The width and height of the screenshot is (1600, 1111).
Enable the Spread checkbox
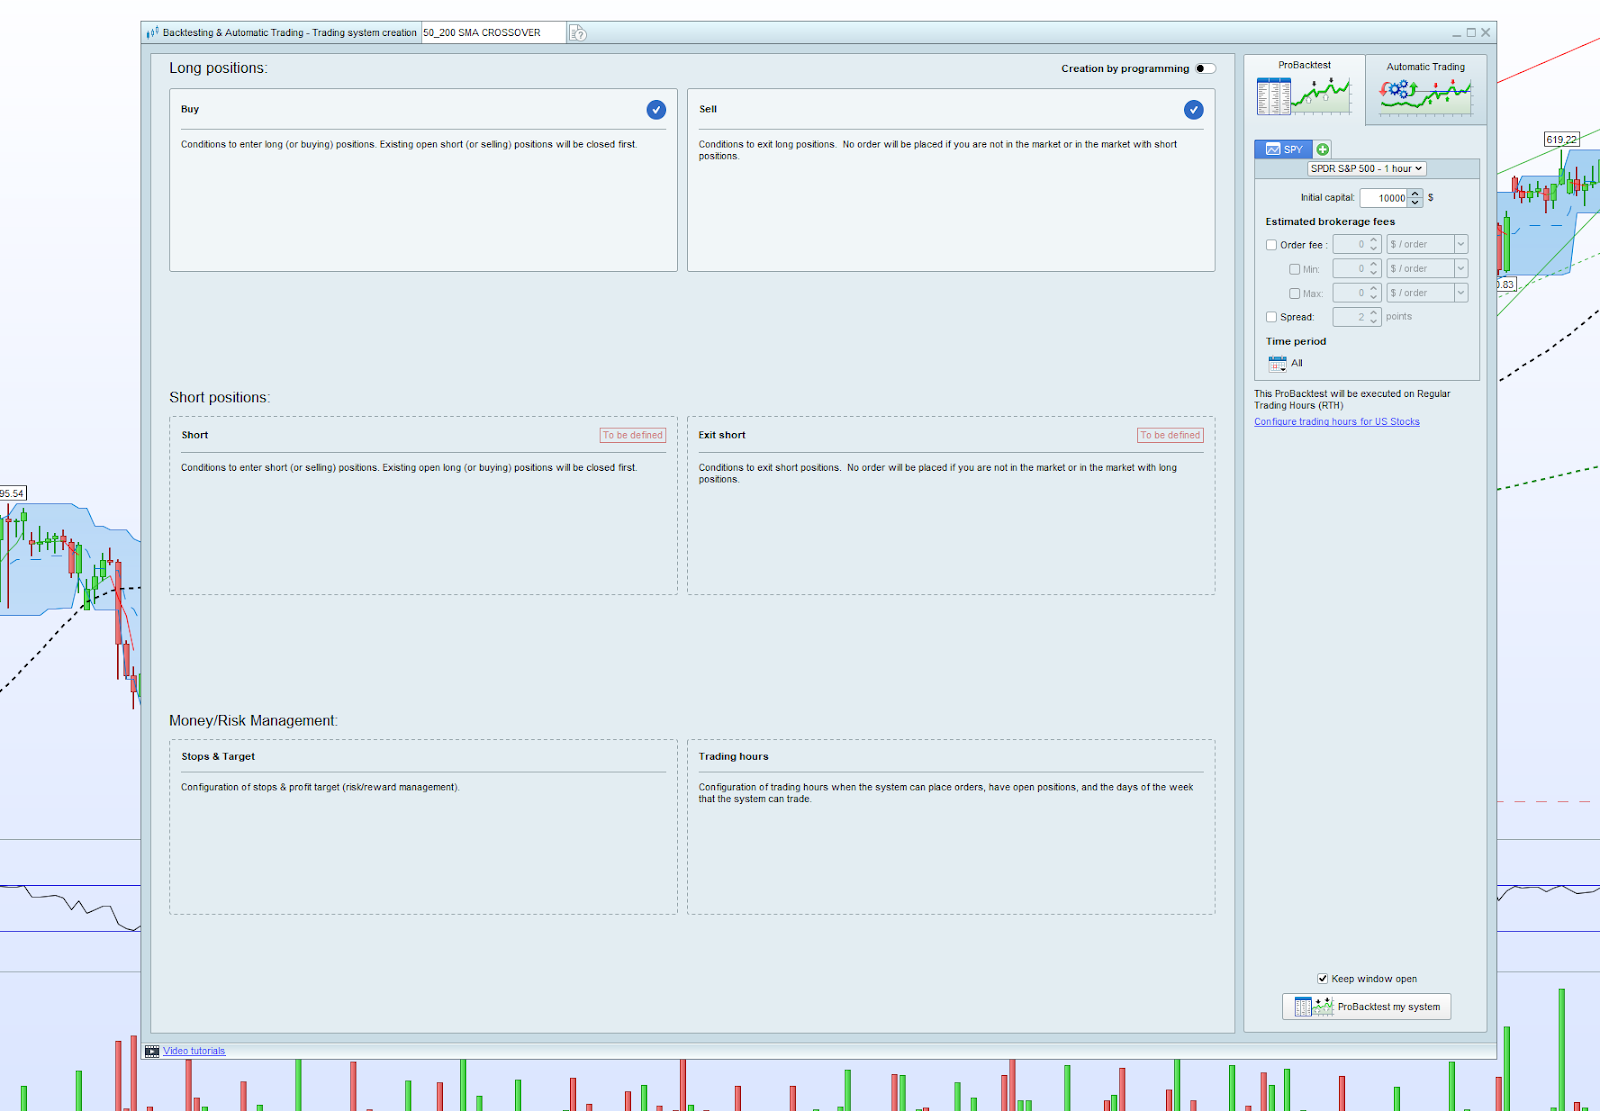click(x=1272, y=317)
